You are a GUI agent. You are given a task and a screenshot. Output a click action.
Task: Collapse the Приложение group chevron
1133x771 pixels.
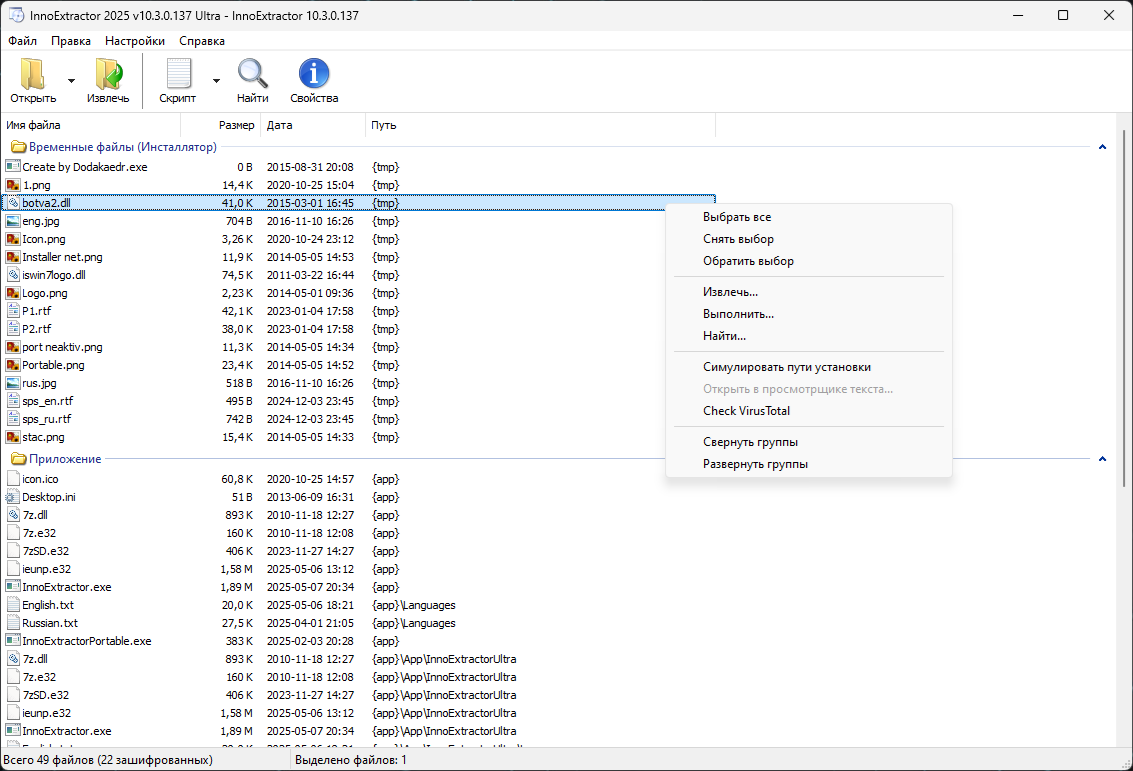[1102, 460]
